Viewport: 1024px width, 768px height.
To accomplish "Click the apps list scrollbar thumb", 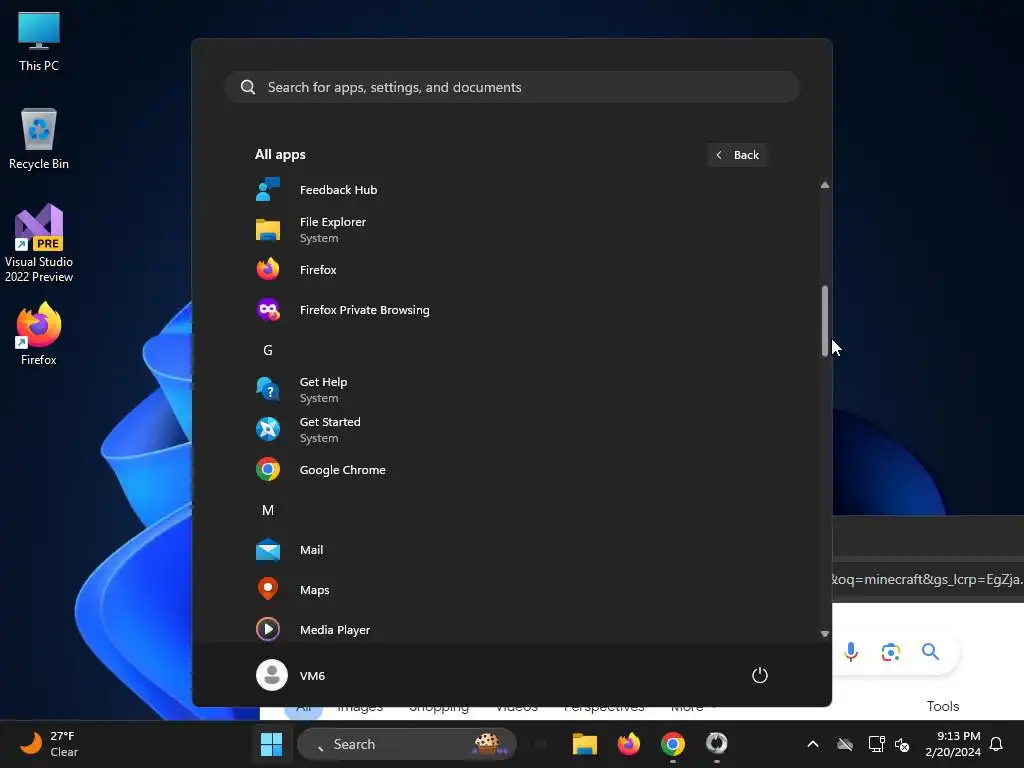I will (x=825, y=321).
